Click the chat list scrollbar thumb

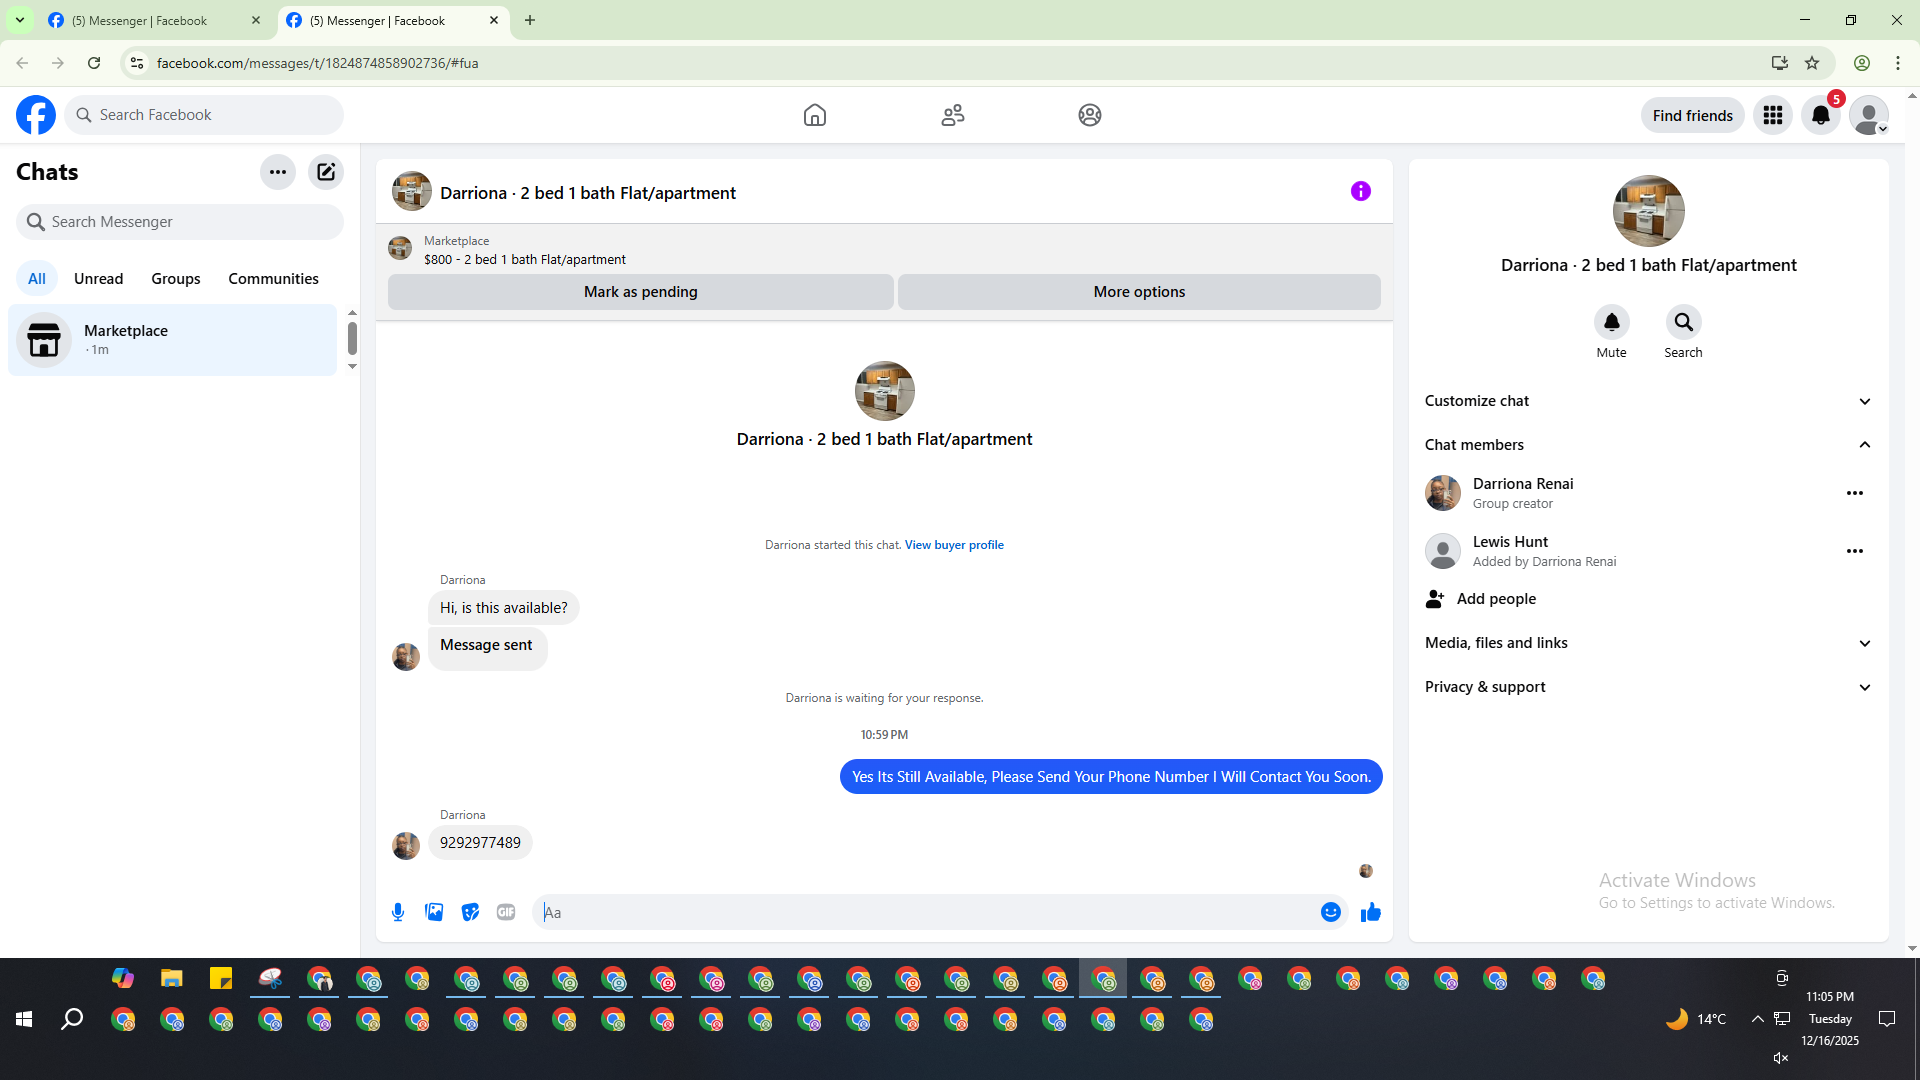pos(352,338)
